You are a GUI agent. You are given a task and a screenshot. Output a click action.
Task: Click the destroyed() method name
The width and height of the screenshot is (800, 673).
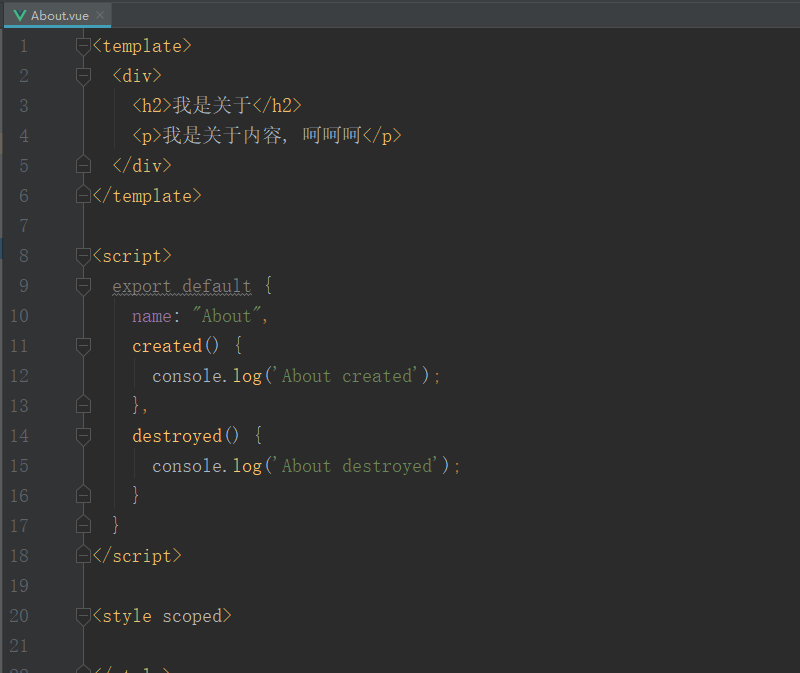[177, 436]
